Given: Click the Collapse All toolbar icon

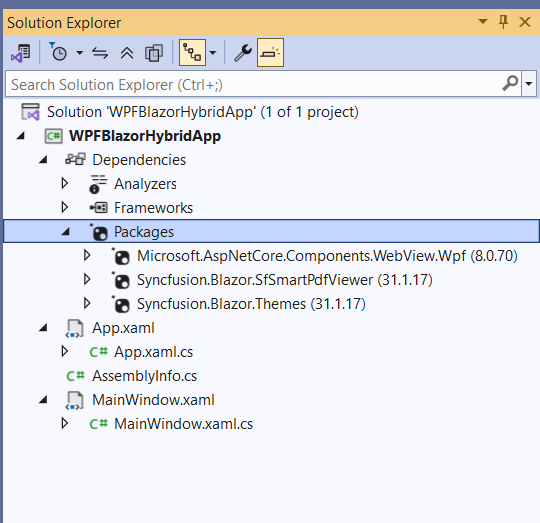Looking at the screenshot, I should tap(127, 53).
